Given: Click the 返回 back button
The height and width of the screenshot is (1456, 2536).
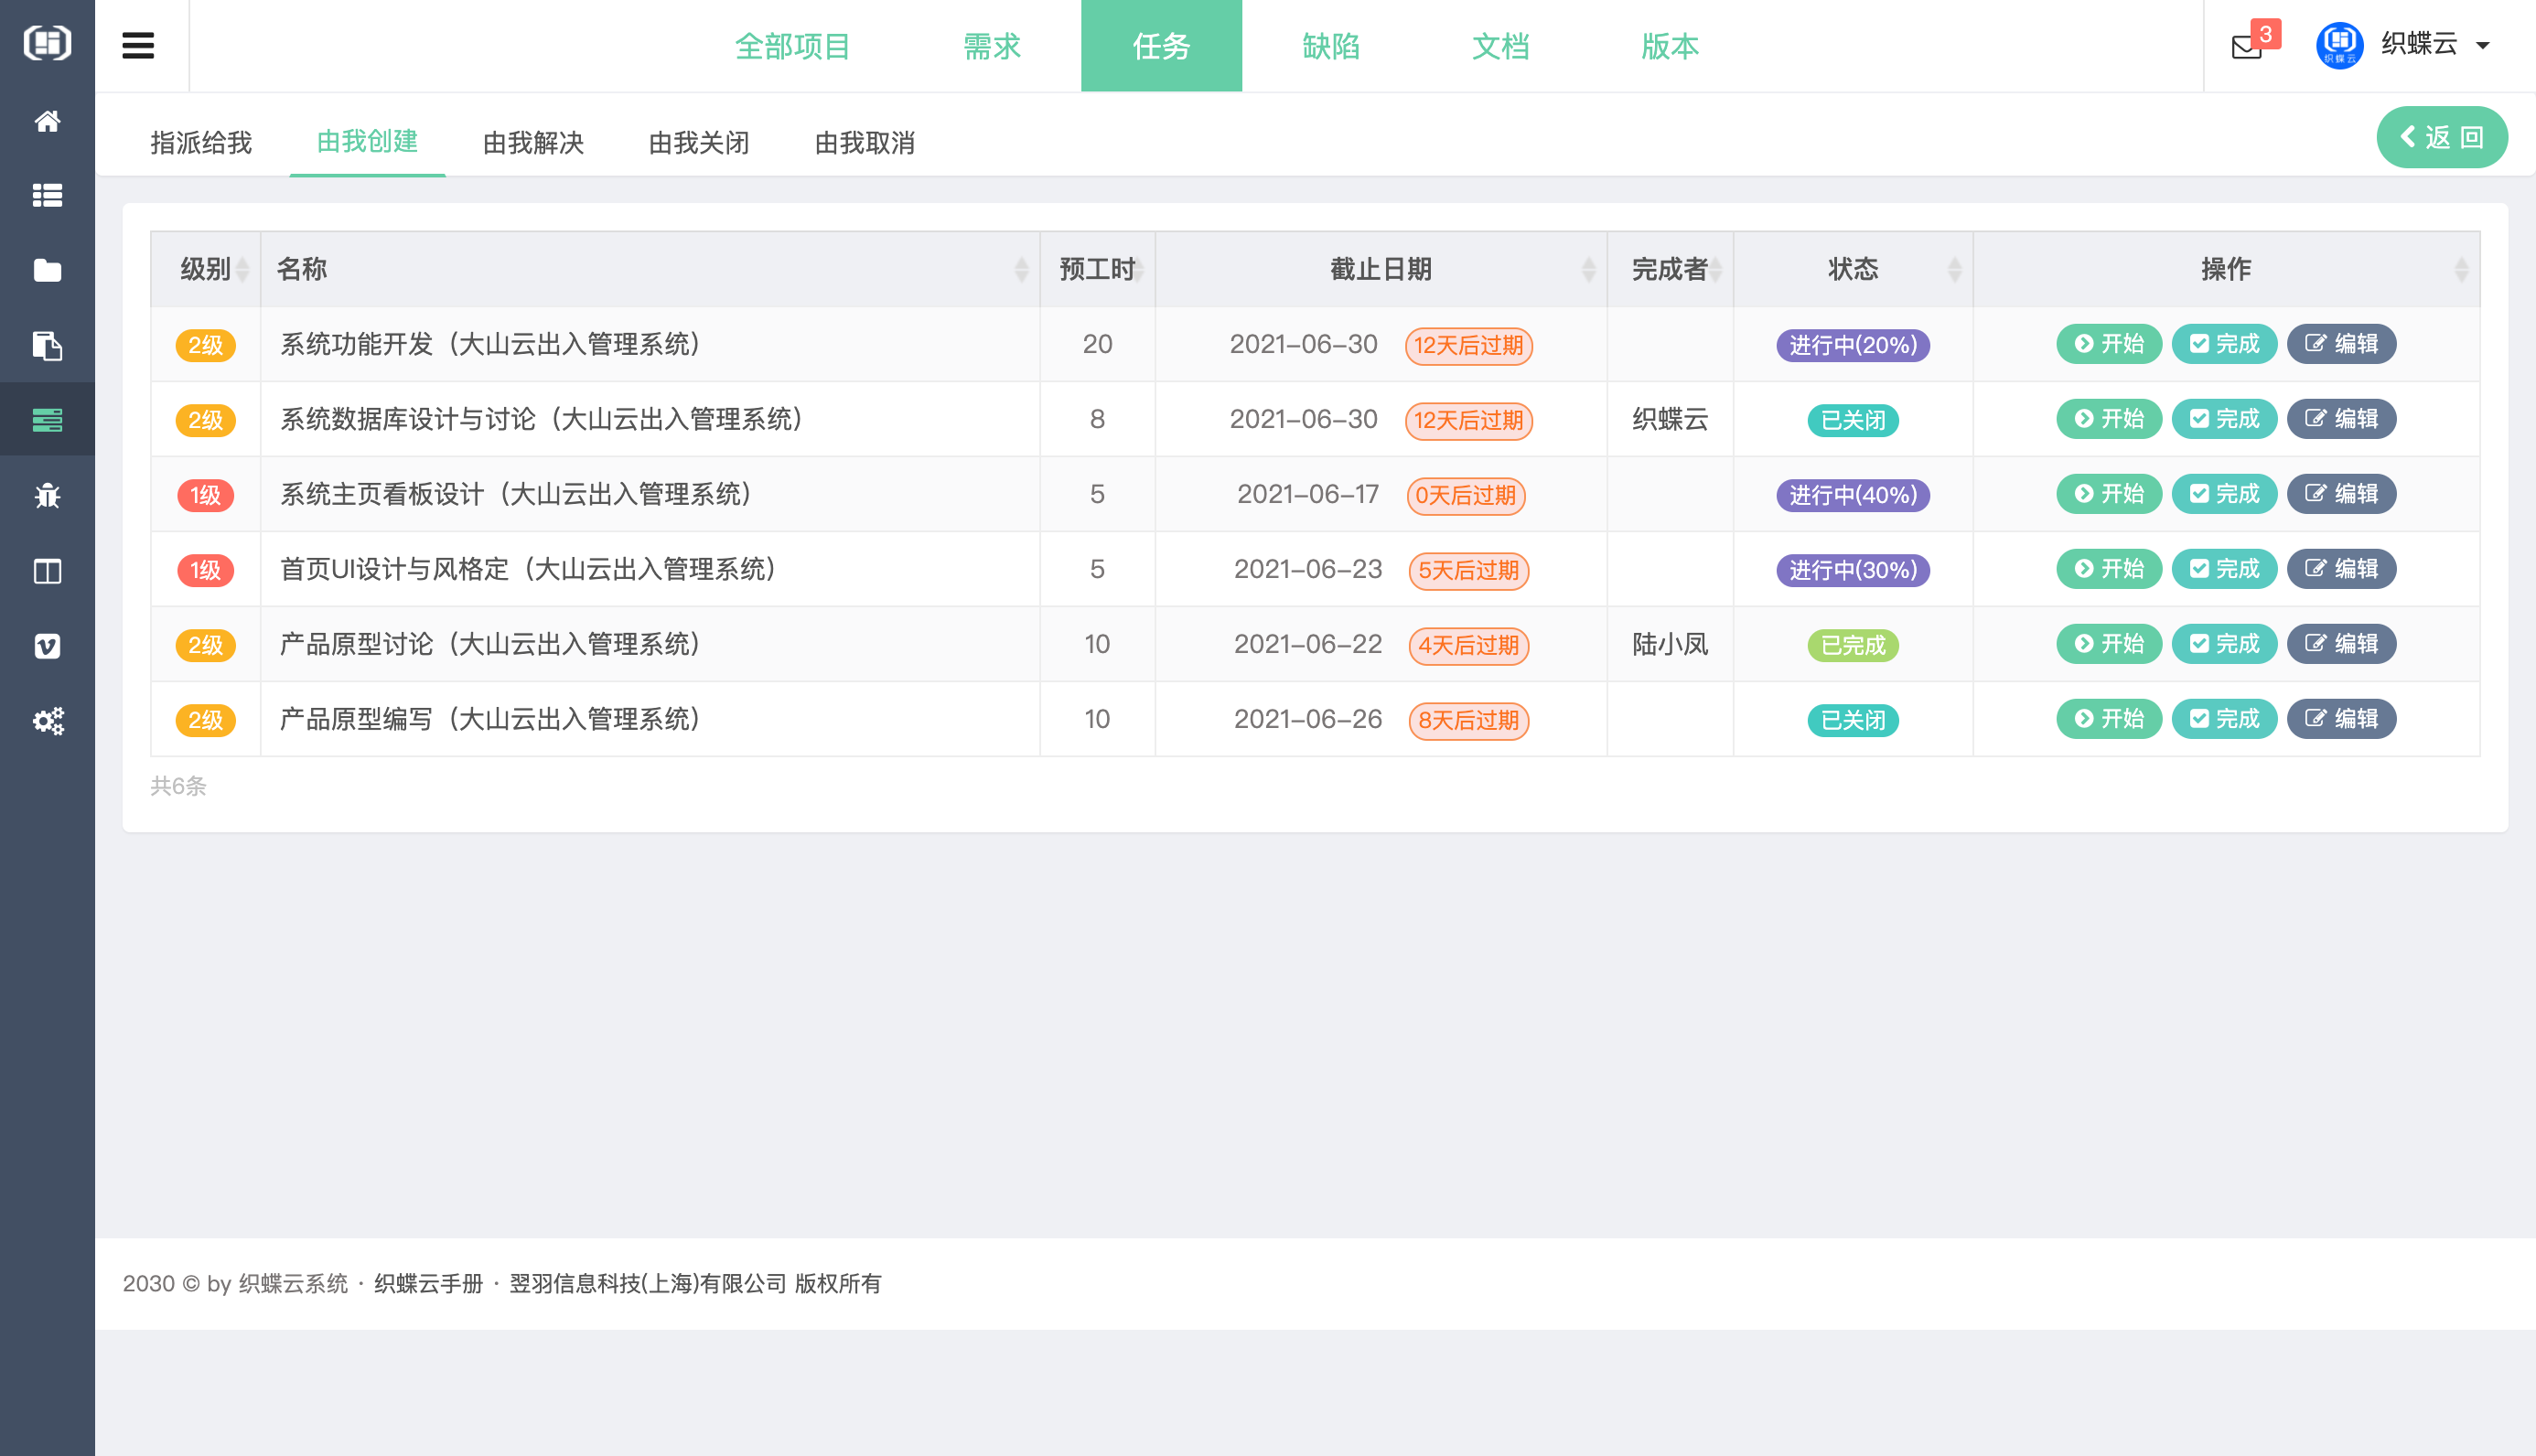Looking at the screenshot, I should (2440, 137).
